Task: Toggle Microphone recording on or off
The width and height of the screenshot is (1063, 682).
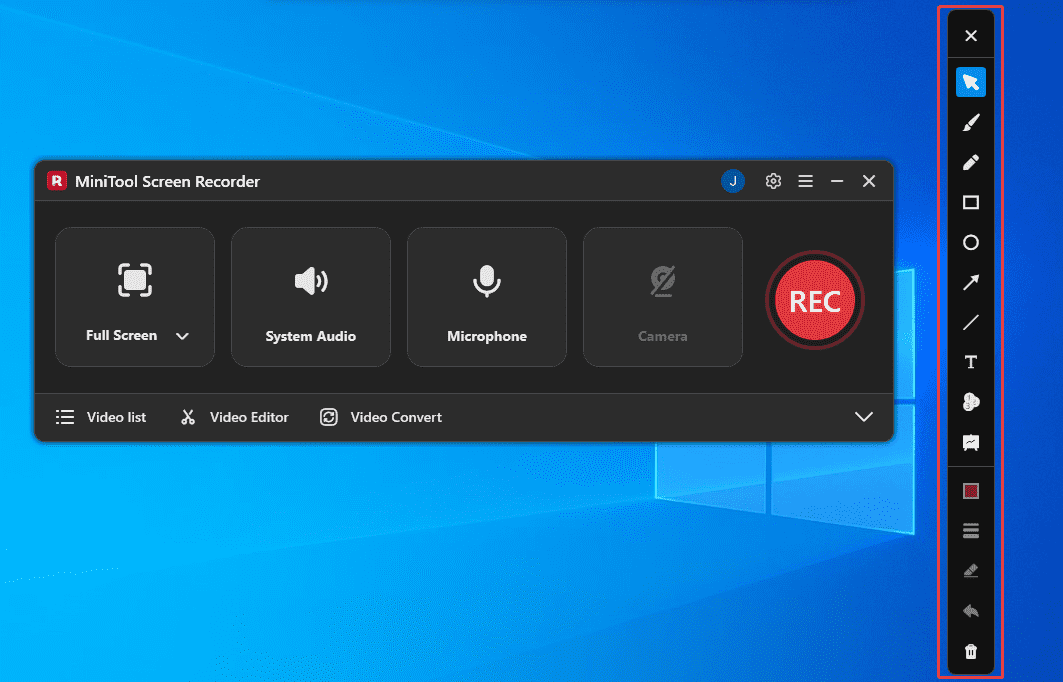Action: (x=486, y=296)
